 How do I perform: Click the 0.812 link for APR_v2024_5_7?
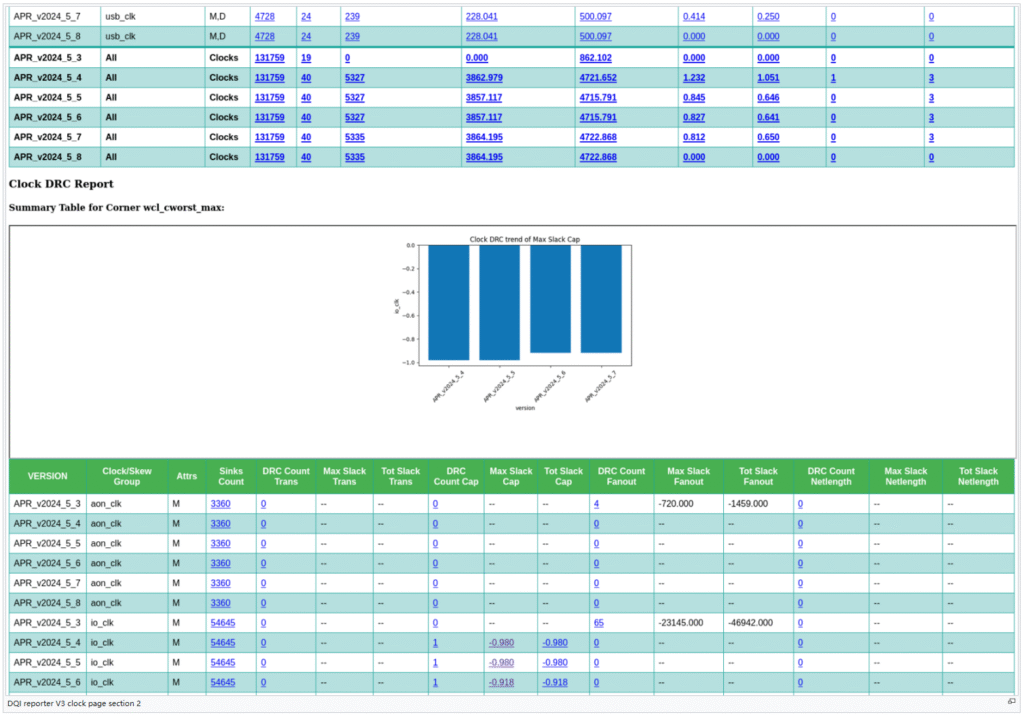tap(693, 137)
